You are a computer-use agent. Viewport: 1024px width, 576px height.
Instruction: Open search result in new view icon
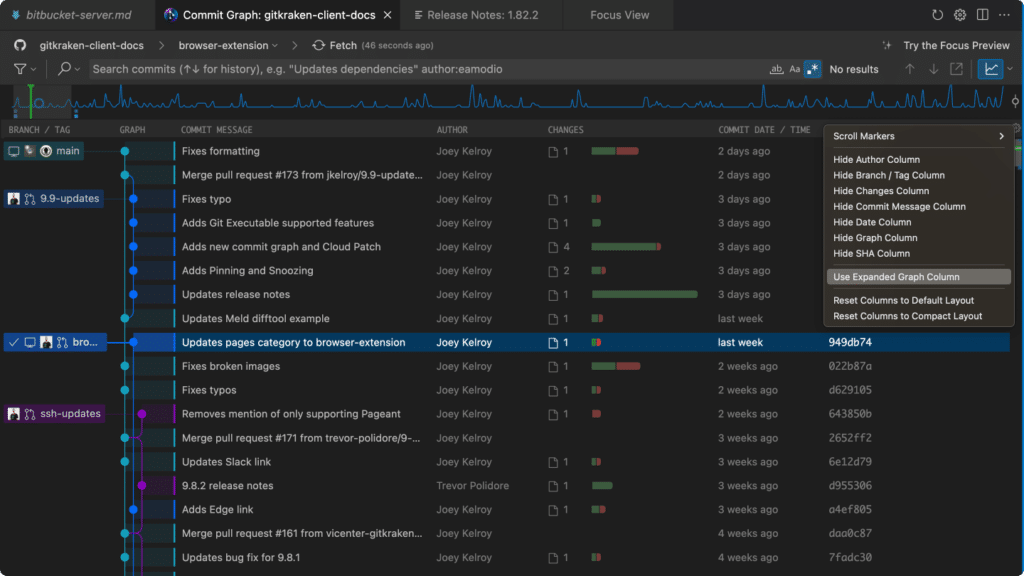[956, 69]
